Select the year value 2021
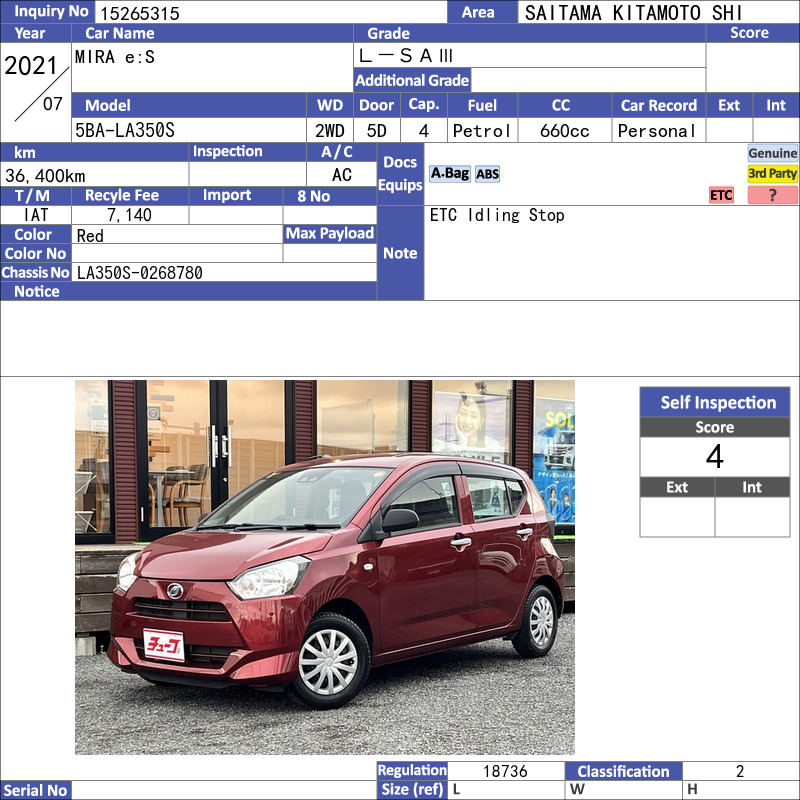The height and width of the screenshot is (800, 800). [x=31, y=66]
